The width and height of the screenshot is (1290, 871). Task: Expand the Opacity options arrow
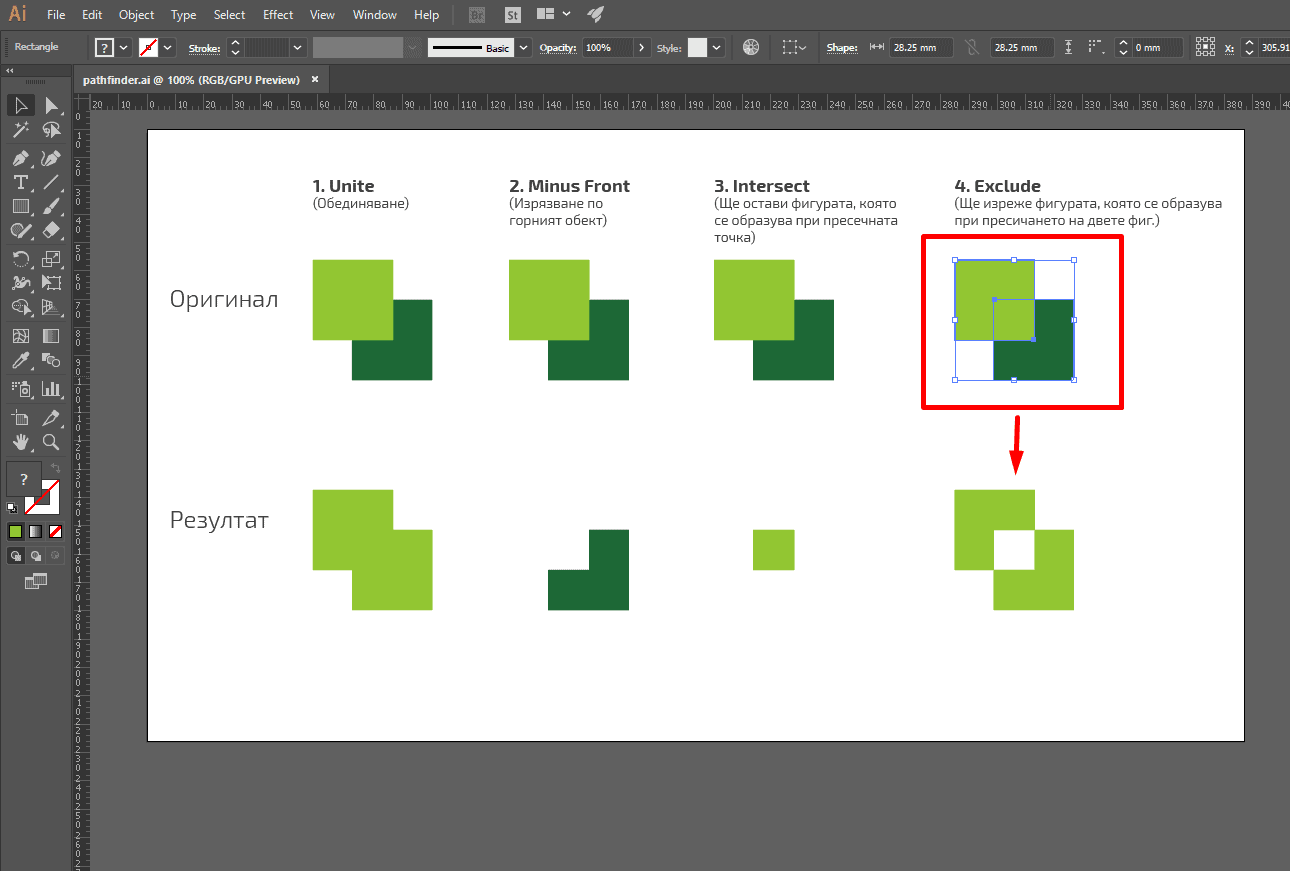pyautogui.click(x=641, y=47)
